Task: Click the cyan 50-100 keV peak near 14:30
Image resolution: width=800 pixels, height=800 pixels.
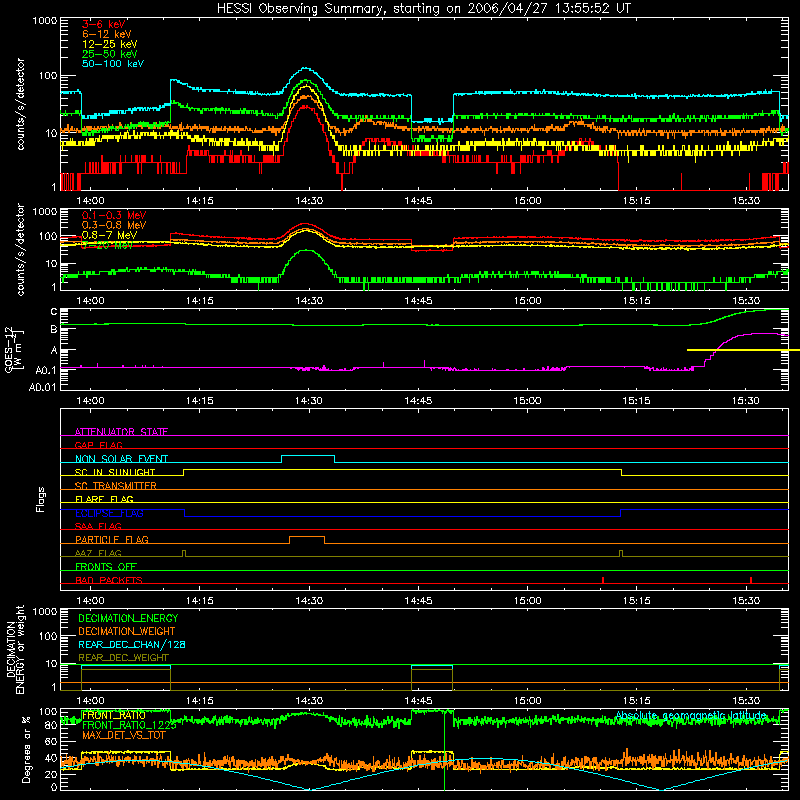Action: tap(306, 68)
